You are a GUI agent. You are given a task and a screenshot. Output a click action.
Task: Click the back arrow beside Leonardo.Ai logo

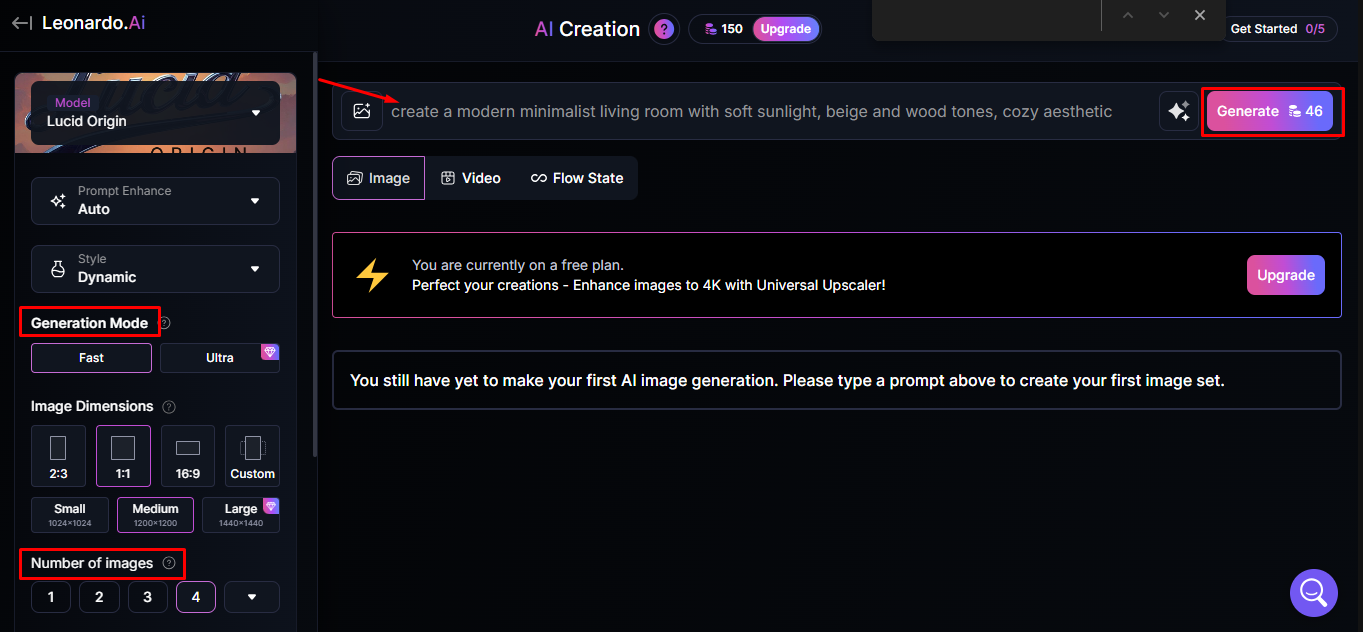[20, 22]
